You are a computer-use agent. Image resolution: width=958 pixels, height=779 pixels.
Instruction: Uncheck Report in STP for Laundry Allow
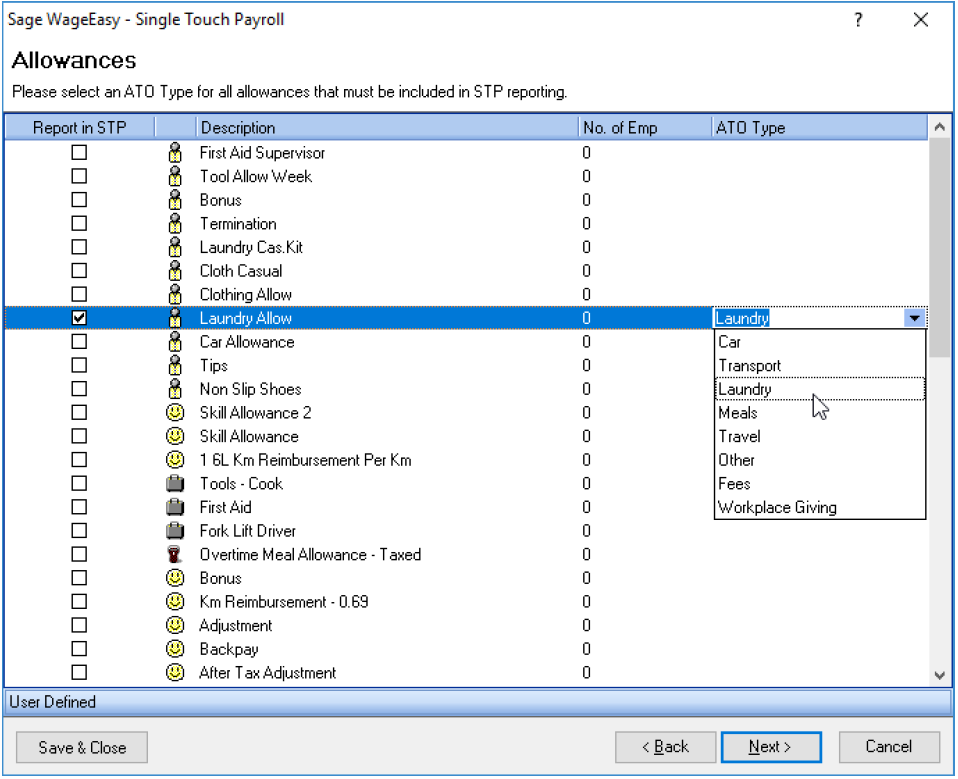79,318
